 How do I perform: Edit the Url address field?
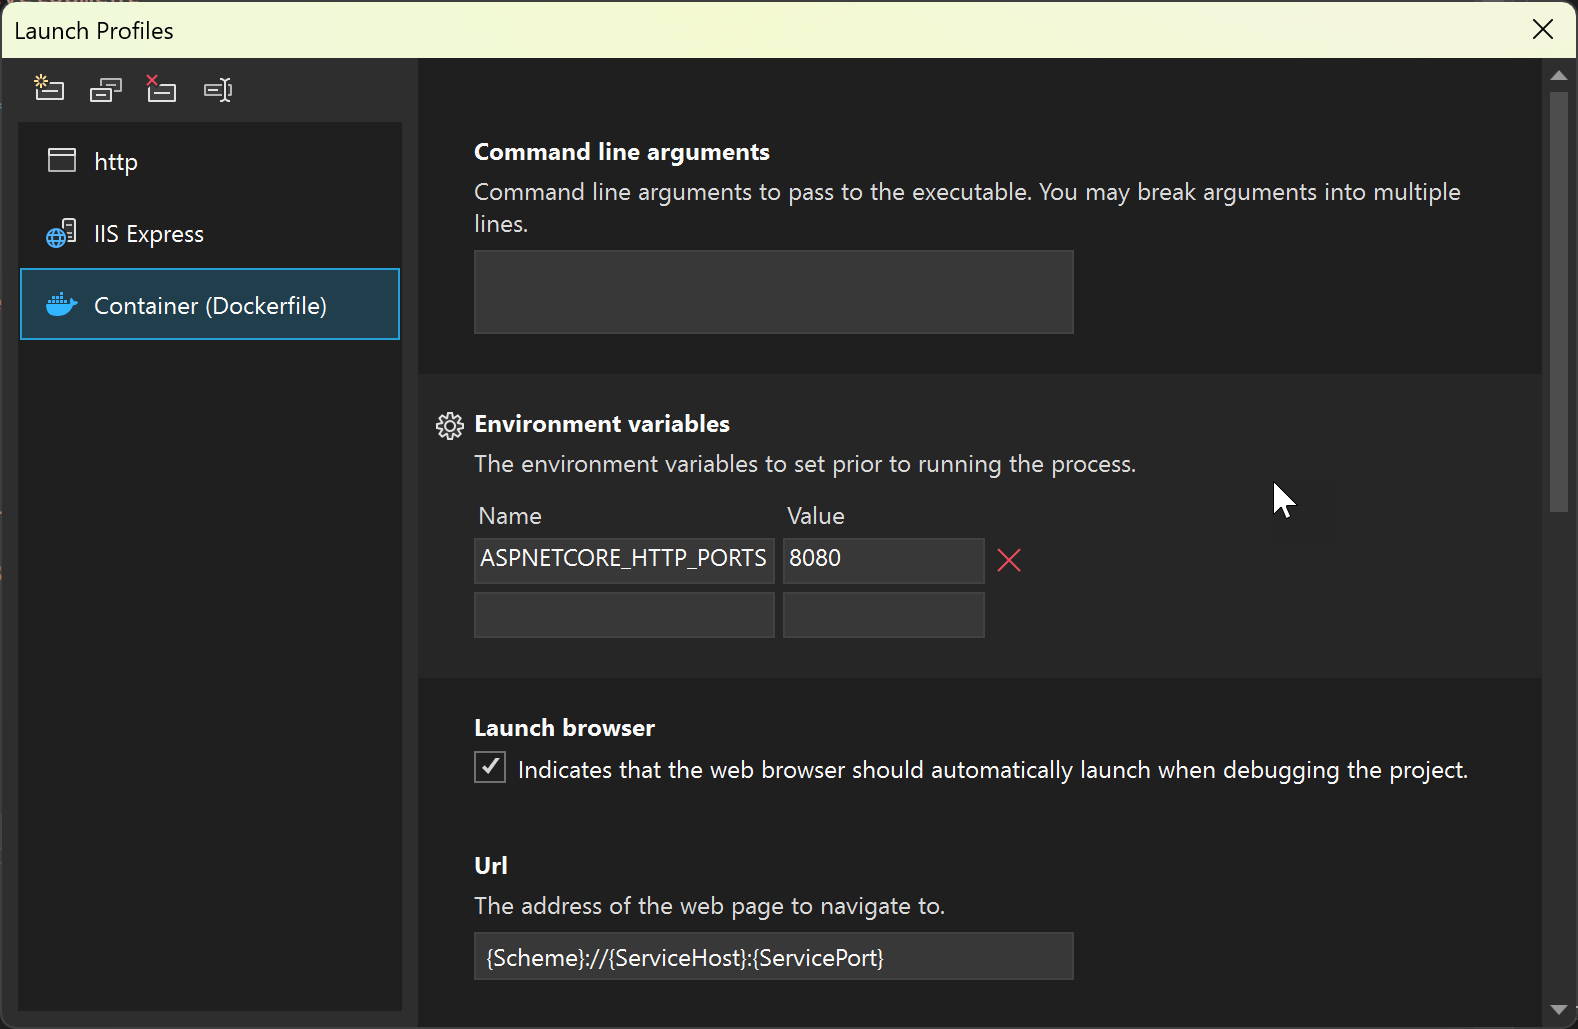774,956
